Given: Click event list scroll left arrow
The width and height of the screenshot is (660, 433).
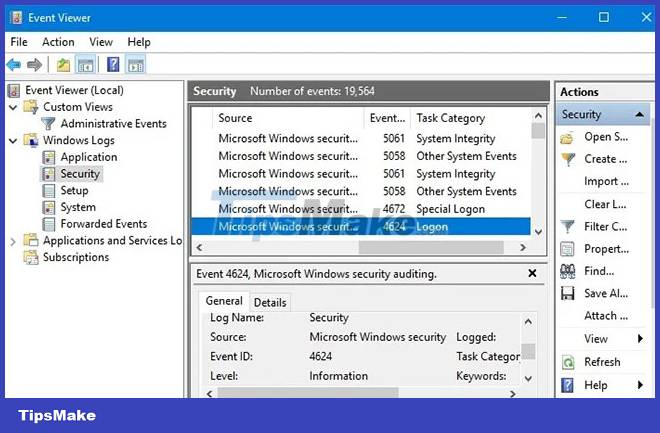Looking at the screenshot, I should 200,247.
